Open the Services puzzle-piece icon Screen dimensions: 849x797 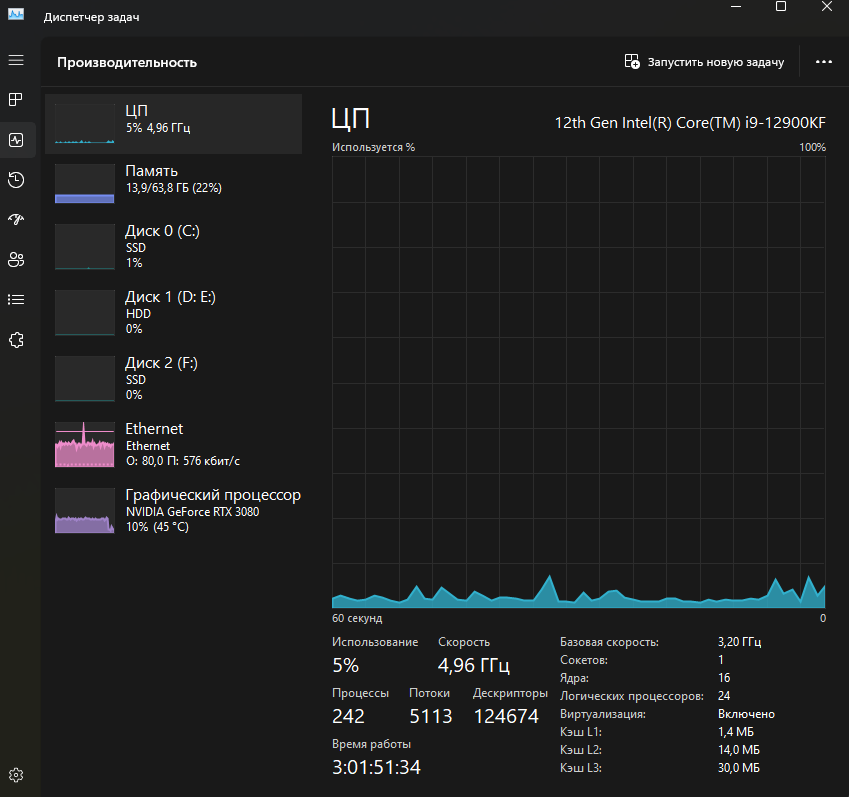click(x=16, y=340)
